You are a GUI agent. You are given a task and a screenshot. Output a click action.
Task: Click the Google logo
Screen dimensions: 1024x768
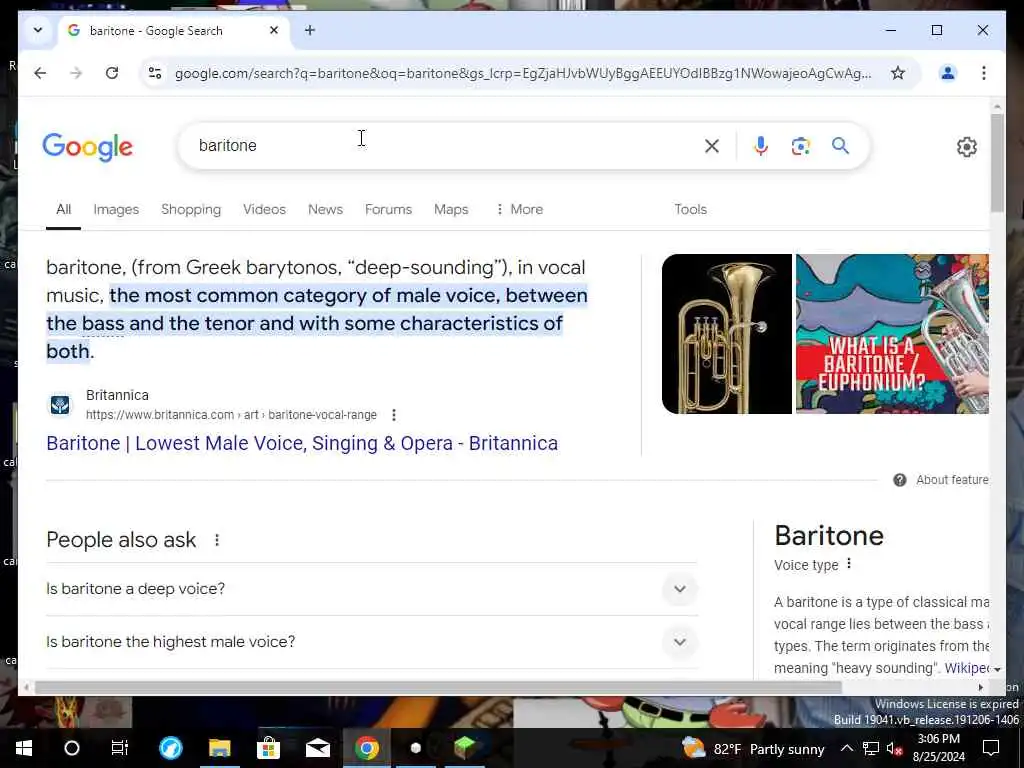click(88, 146)
